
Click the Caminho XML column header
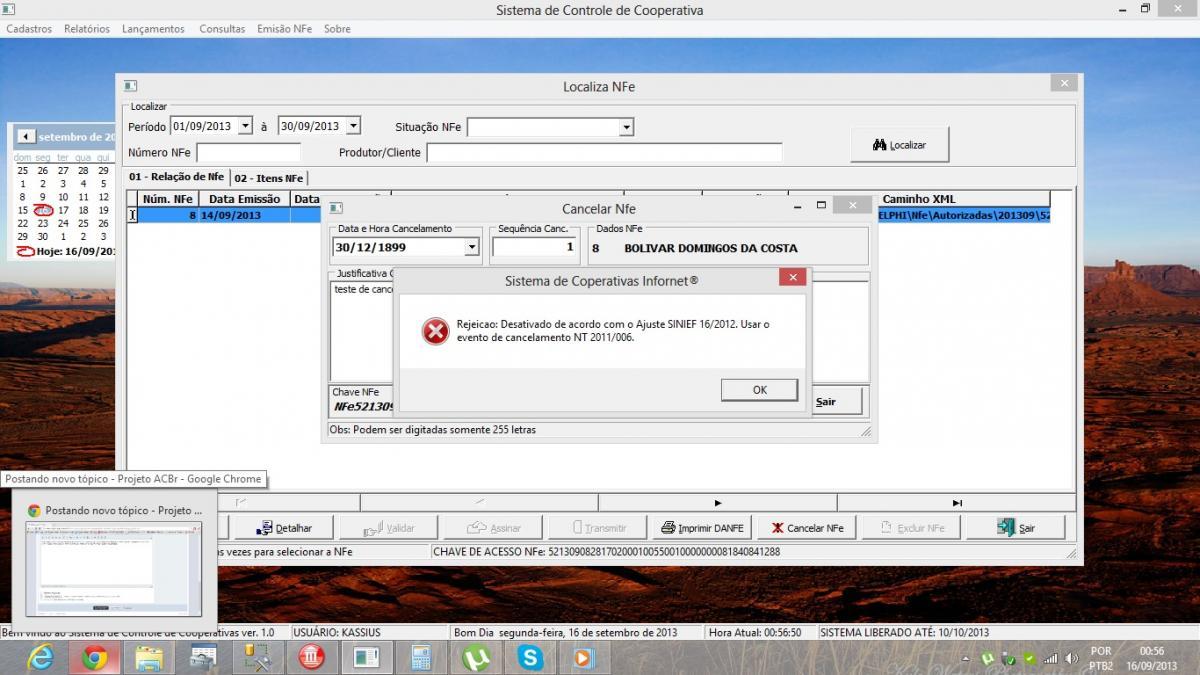[919, 199]
